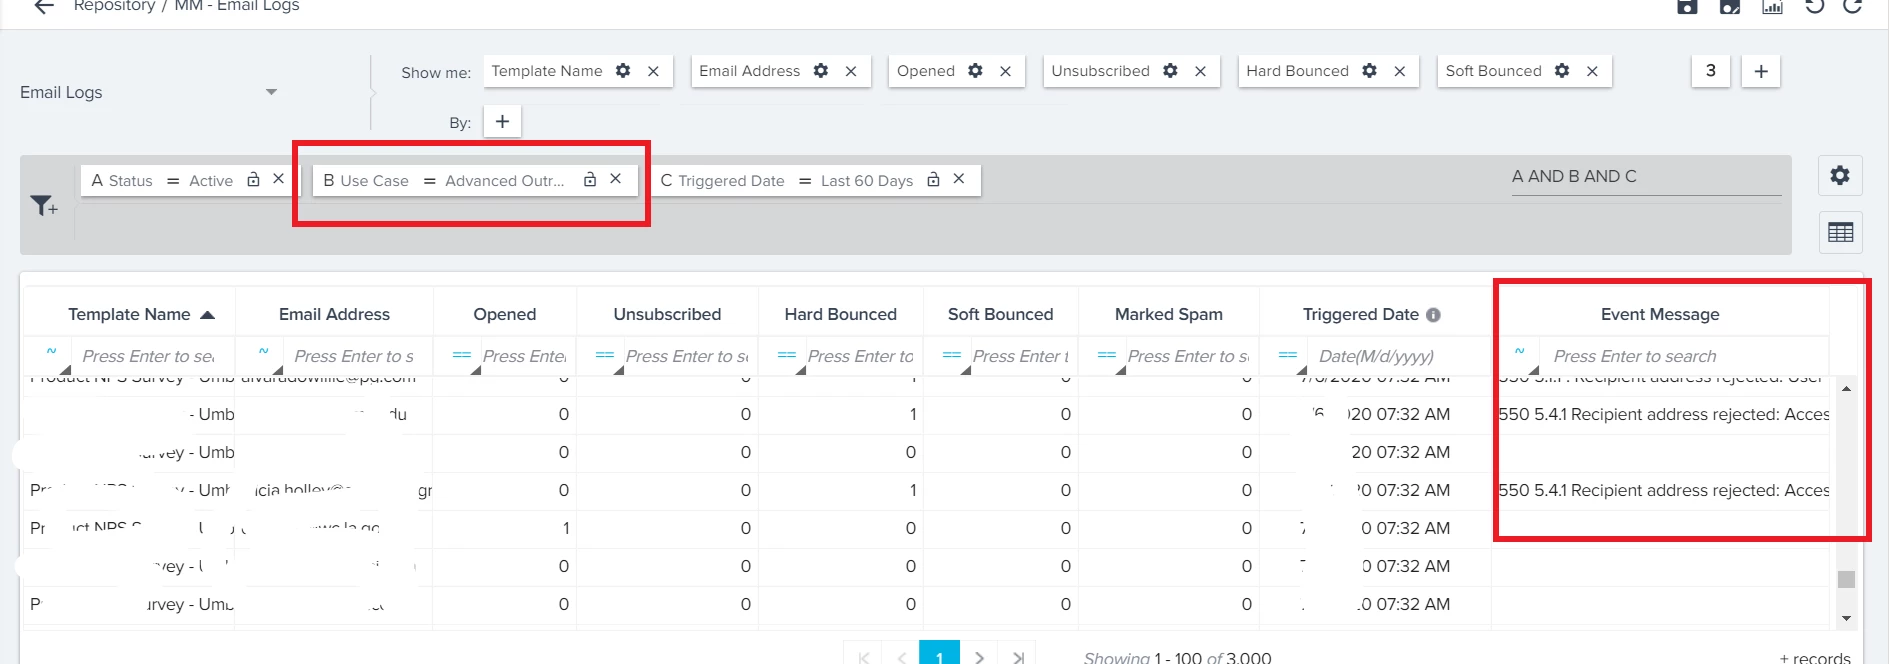Open the chart view icon in header

(1772, 6)
